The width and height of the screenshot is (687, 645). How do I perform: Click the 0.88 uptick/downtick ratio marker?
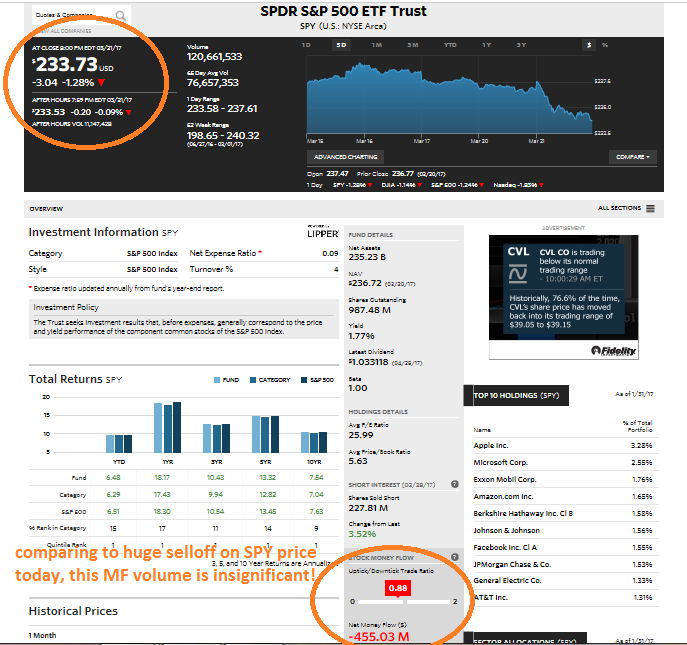click(x=398, y=588)
